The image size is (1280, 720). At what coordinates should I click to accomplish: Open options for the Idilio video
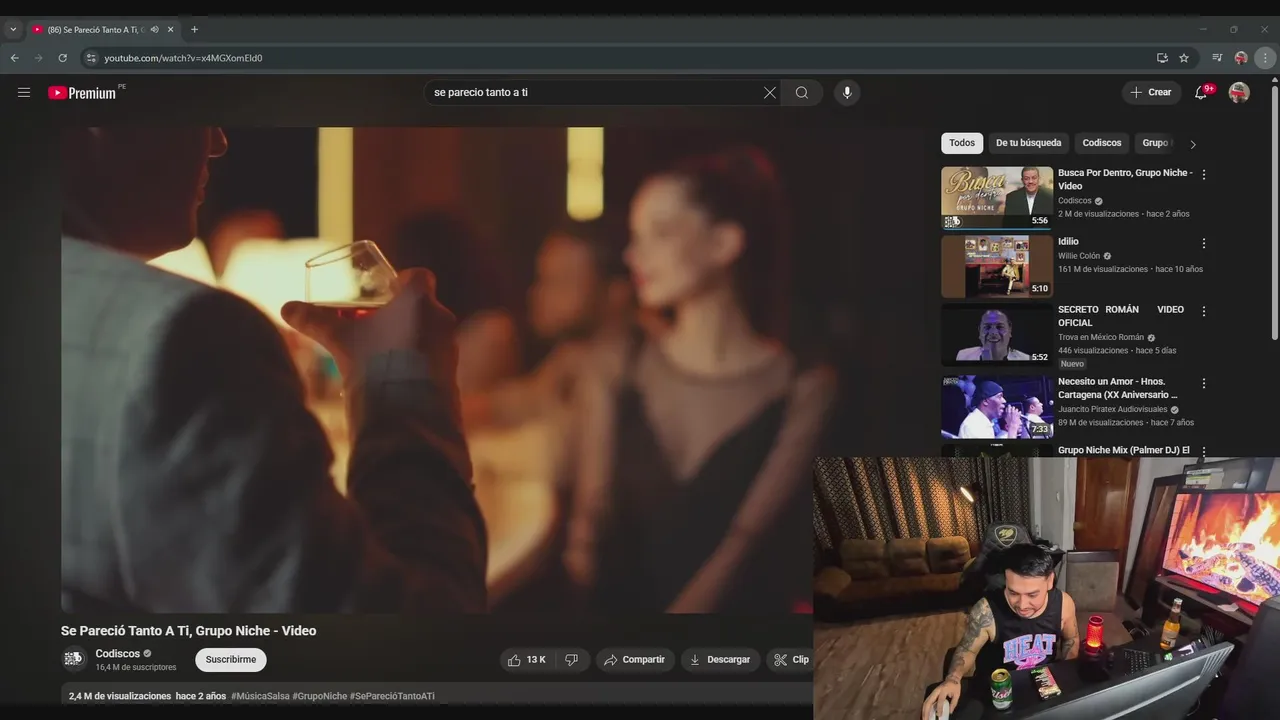tap(1204, 243)
